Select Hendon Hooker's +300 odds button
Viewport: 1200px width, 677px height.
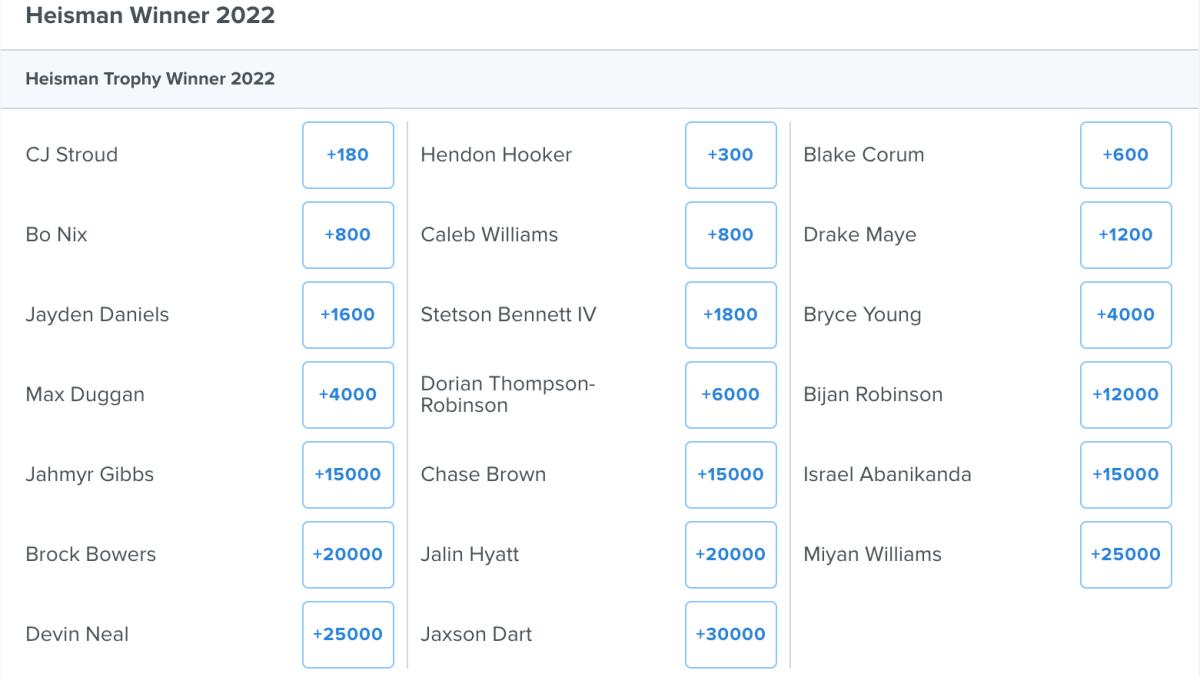click(730, 155)
